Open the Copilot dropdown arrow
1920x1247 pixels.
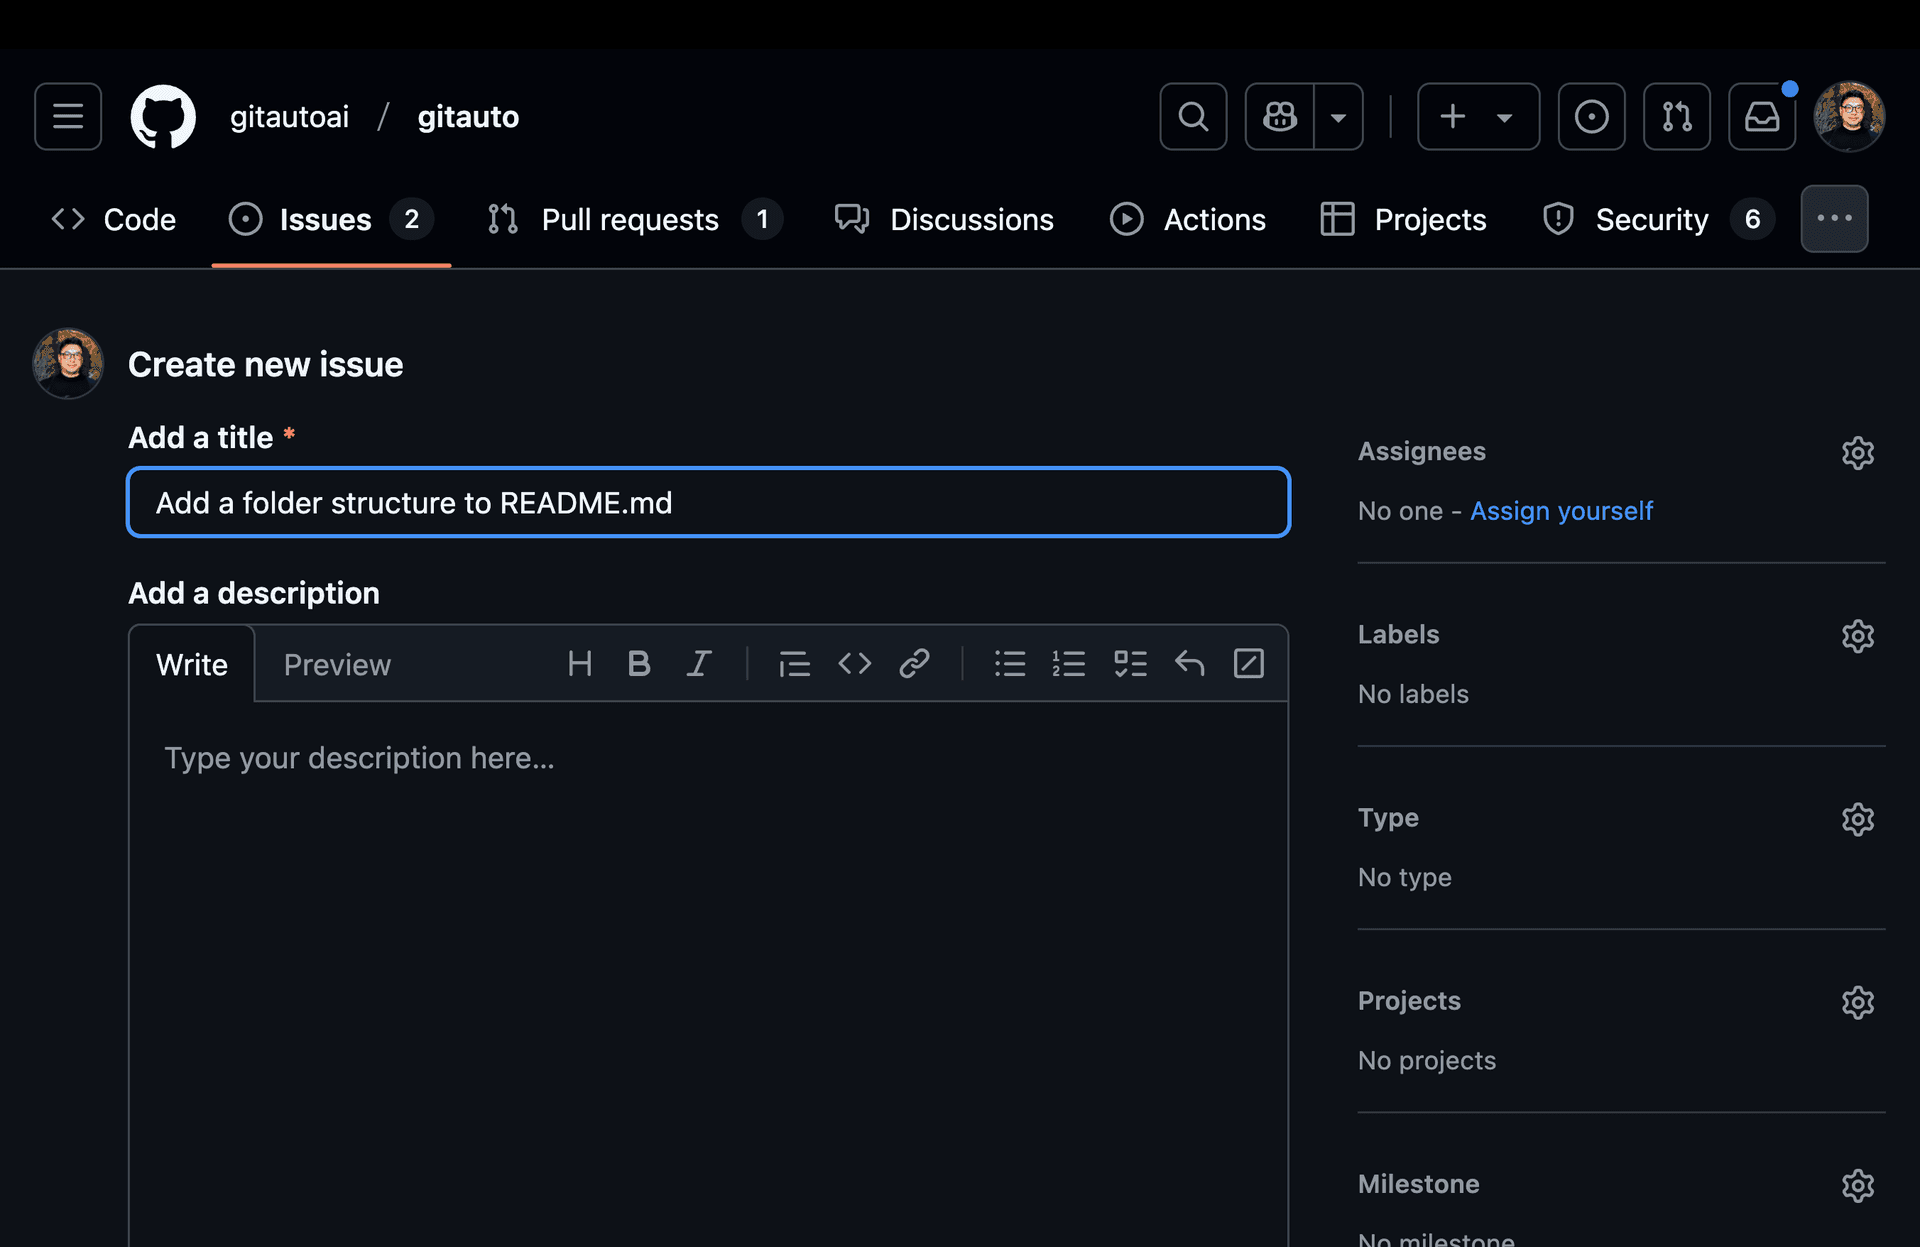pos(1339,116)
